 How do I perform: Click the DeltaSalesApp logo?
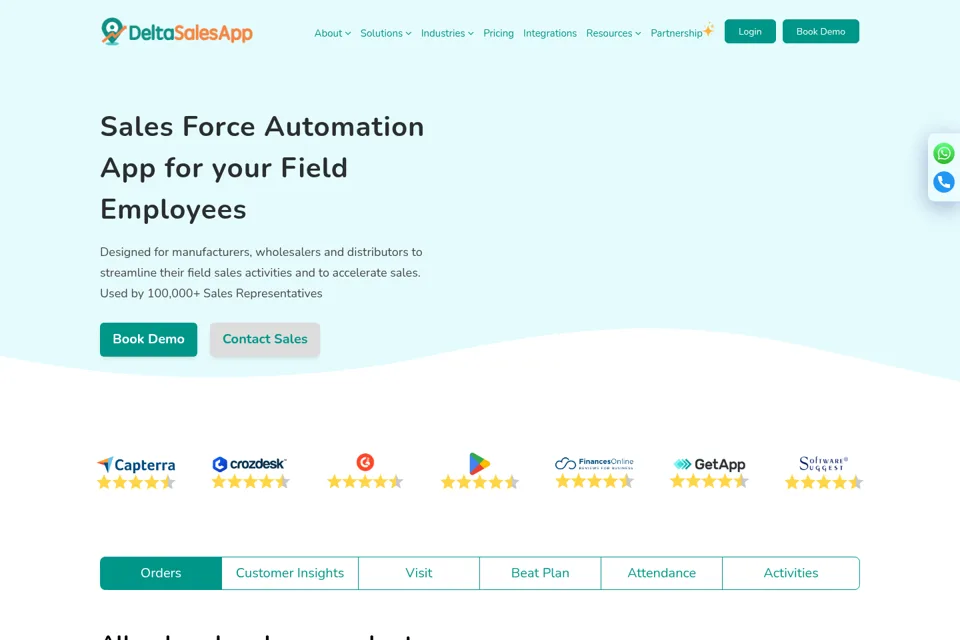click(x=176, y=31)
